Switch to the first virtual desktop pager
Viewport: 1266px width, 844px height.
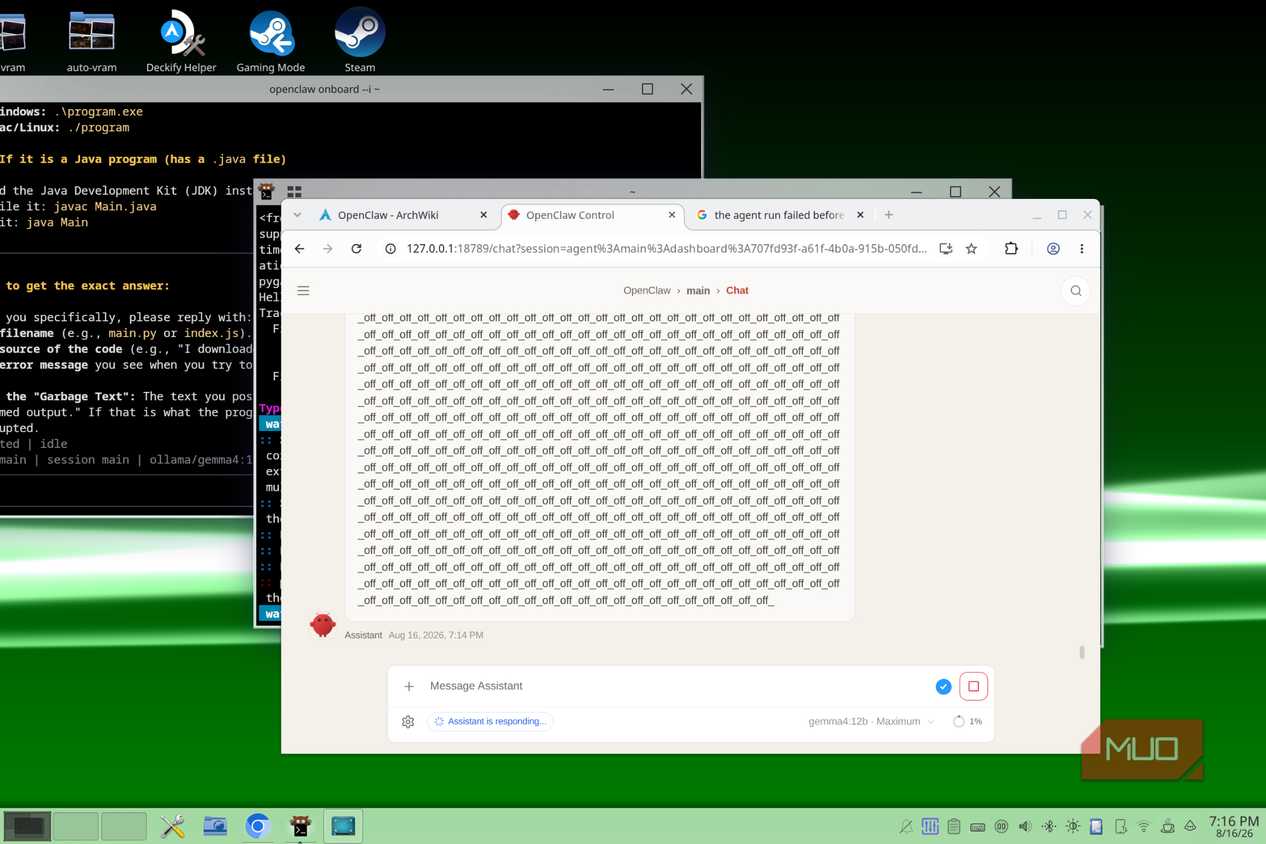point(27,826)
